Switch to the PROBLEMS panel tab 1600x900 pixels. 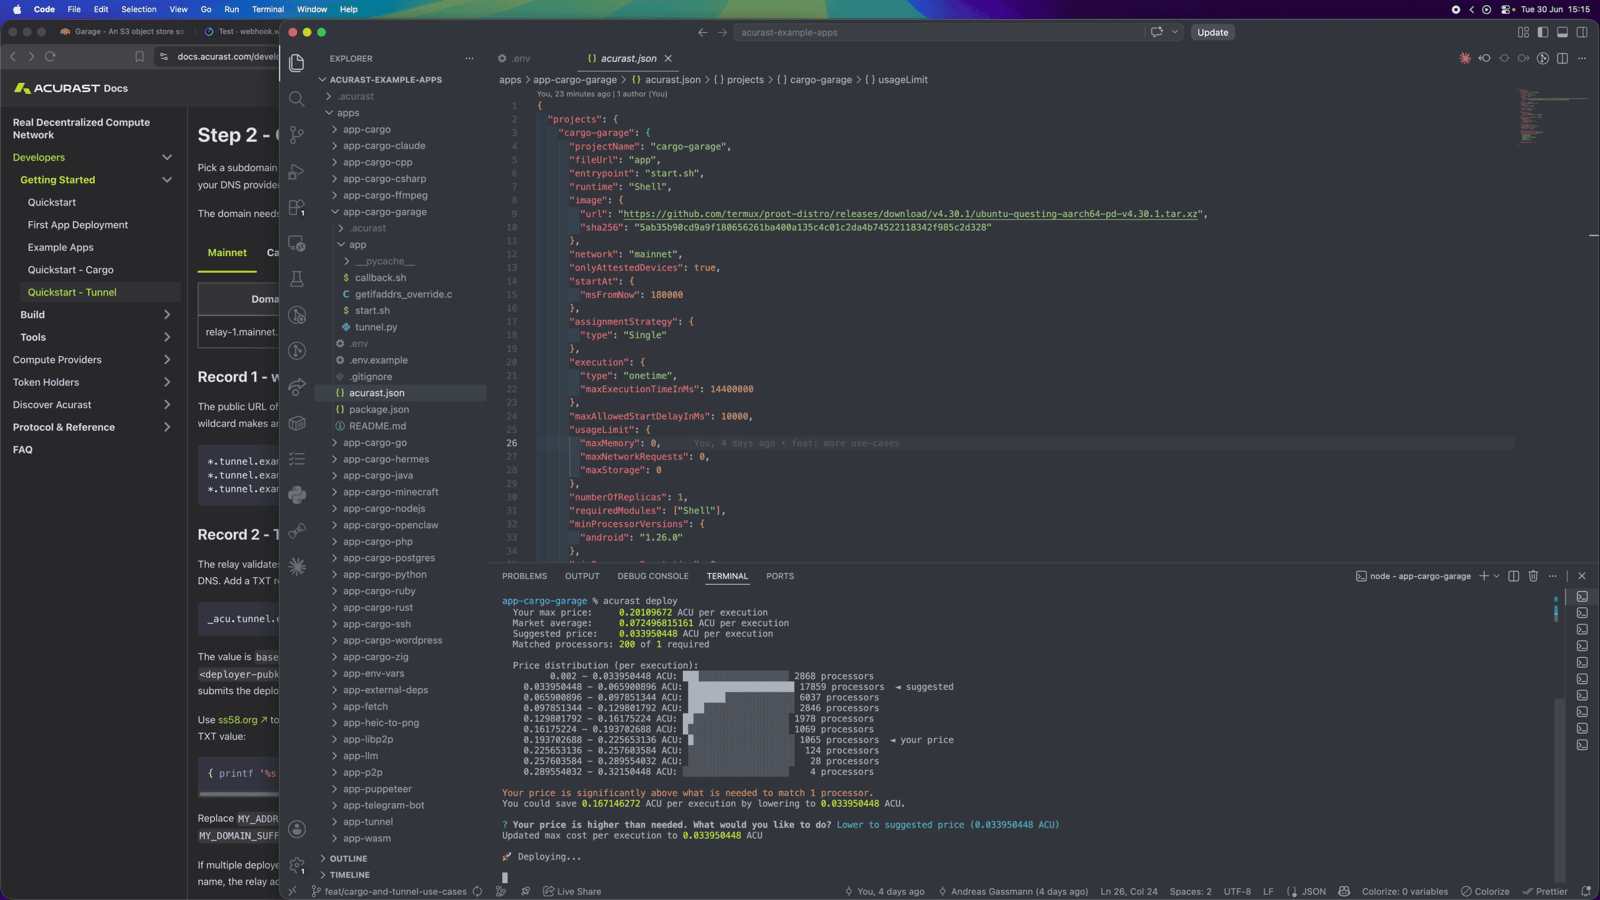pyautogui.click(x=524, y=576)
